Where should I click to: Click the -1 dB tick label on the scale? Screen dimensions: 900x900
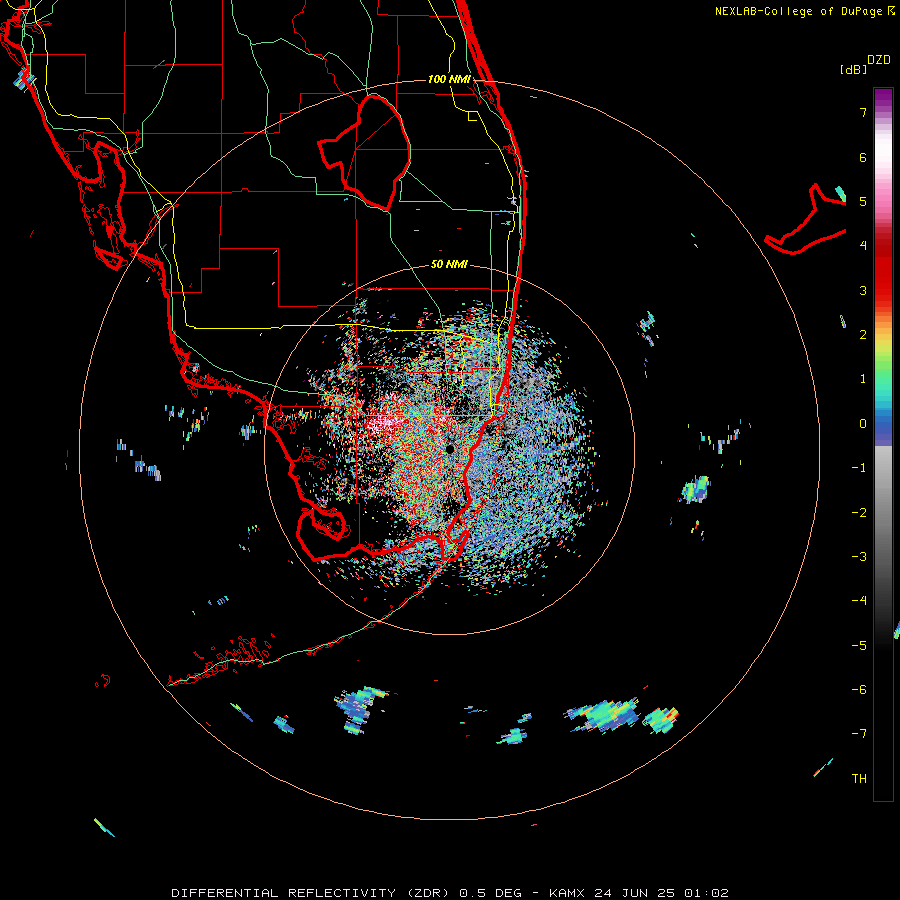859,468
